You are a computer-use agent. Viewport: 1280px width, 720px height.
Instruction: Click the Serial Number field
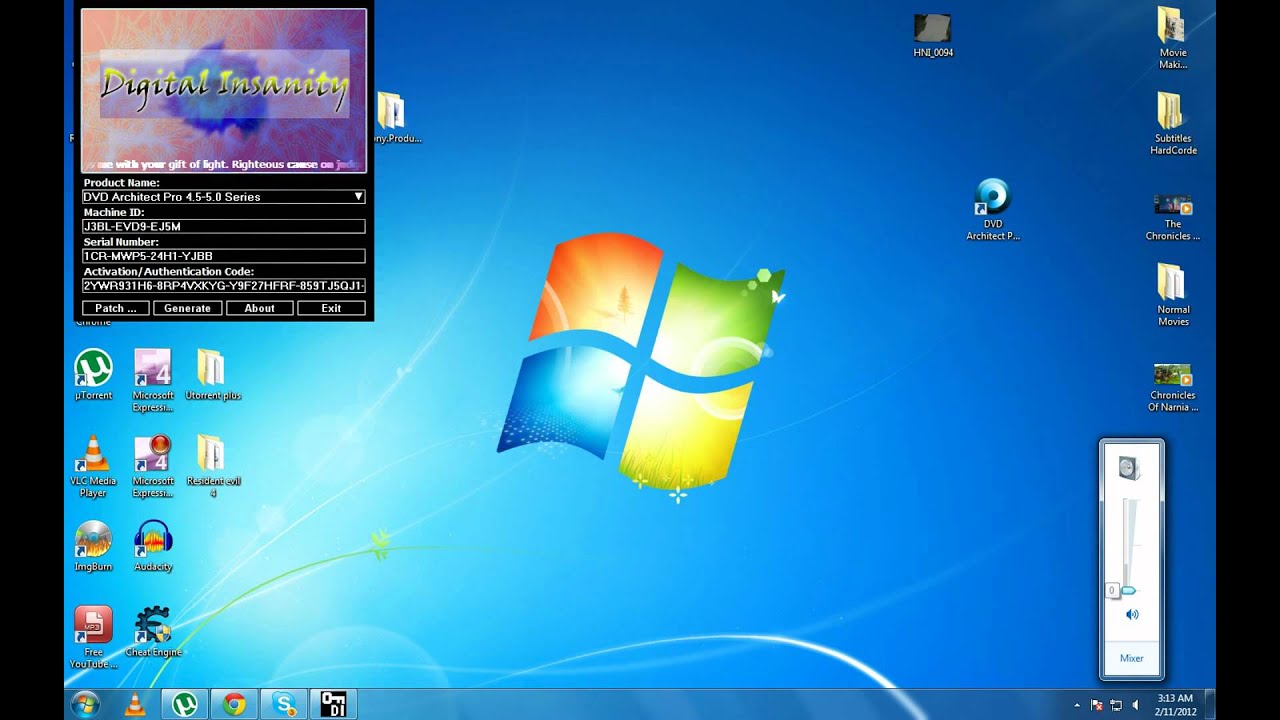pyautogui.click(x=224, y=256)
